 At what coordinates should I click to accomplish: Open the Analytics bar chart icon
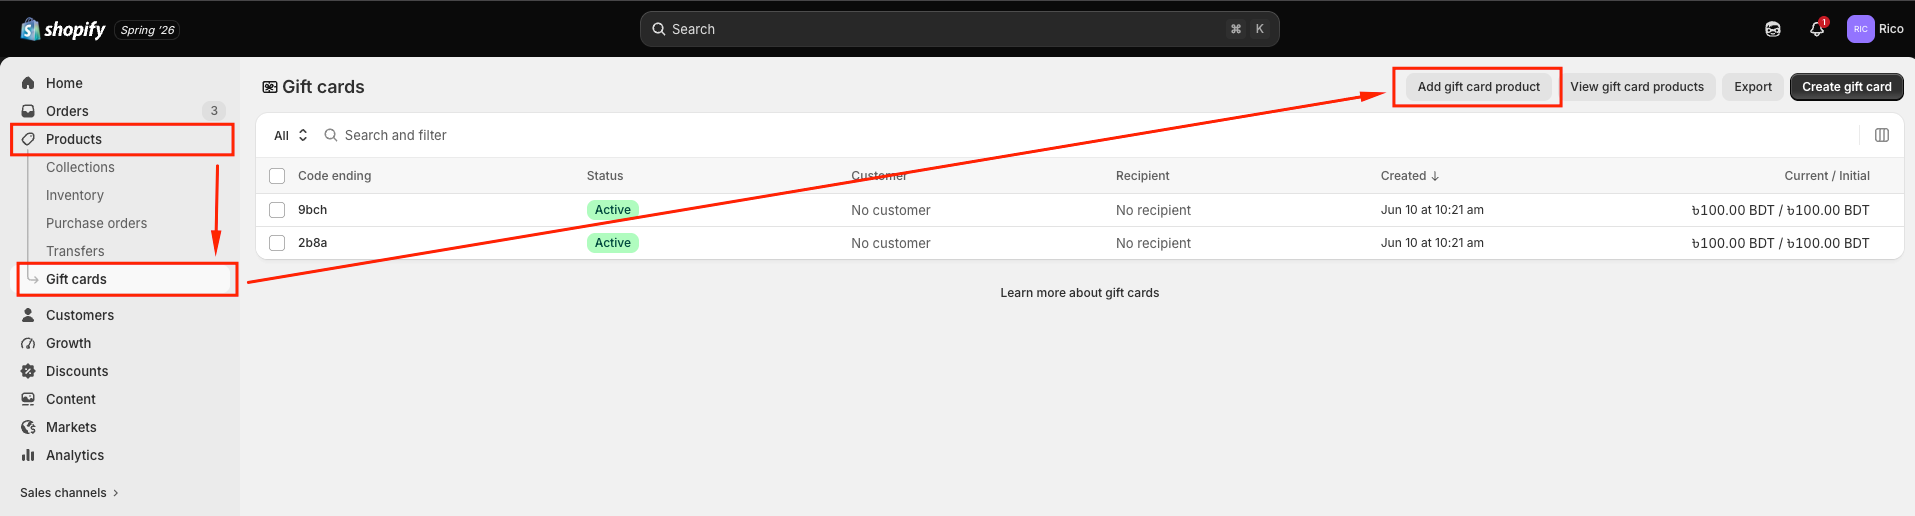(28, 455)
